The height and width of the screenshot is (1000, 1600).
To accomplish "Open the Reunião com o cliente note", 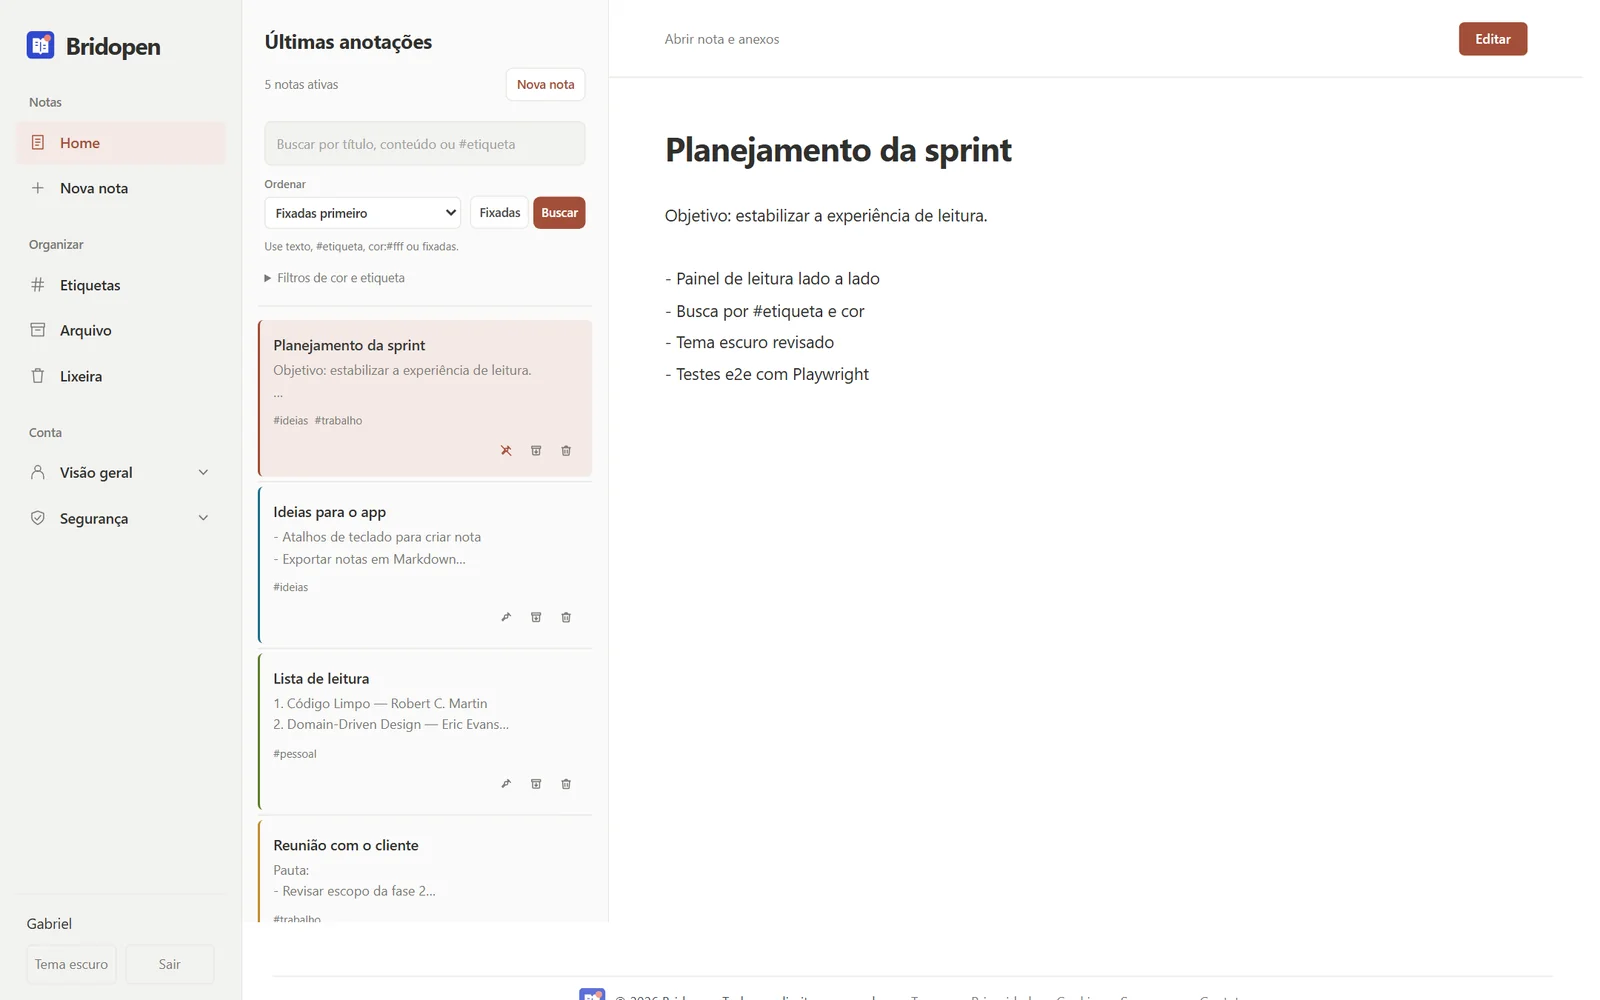I will (425, 871).
